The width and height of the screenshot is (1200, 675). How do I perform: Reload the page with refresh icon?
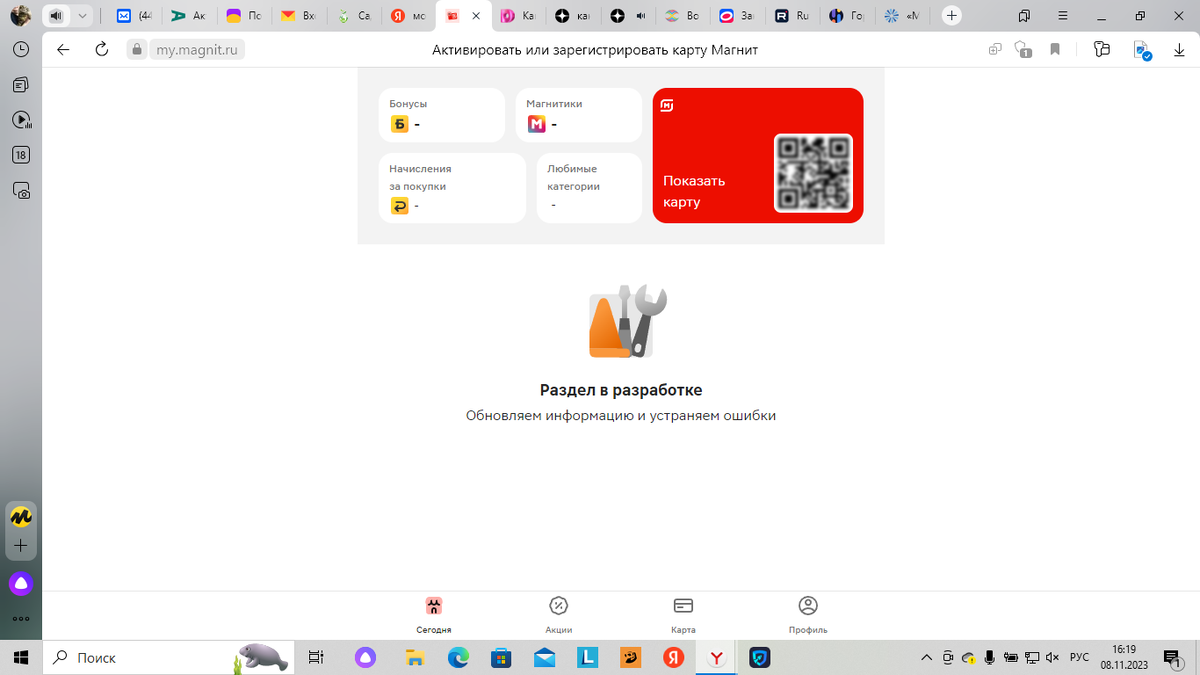pyautogui.click(x=101, y=49)
